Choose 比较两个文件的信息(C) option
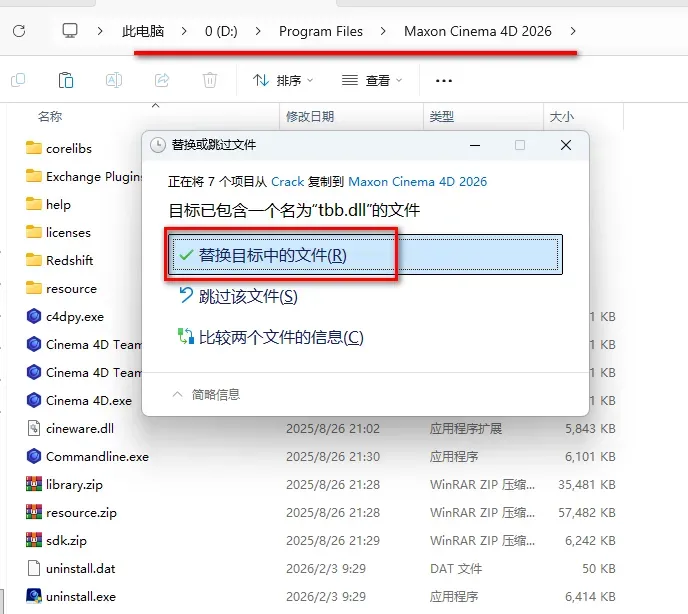688x614 pixels. (x=271, y=337)
